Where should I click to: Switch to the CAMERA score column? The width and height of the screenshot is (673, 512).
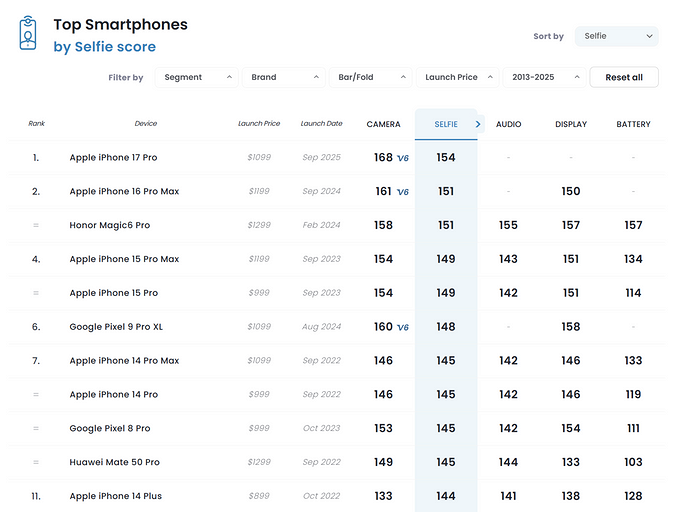[384, 125]
